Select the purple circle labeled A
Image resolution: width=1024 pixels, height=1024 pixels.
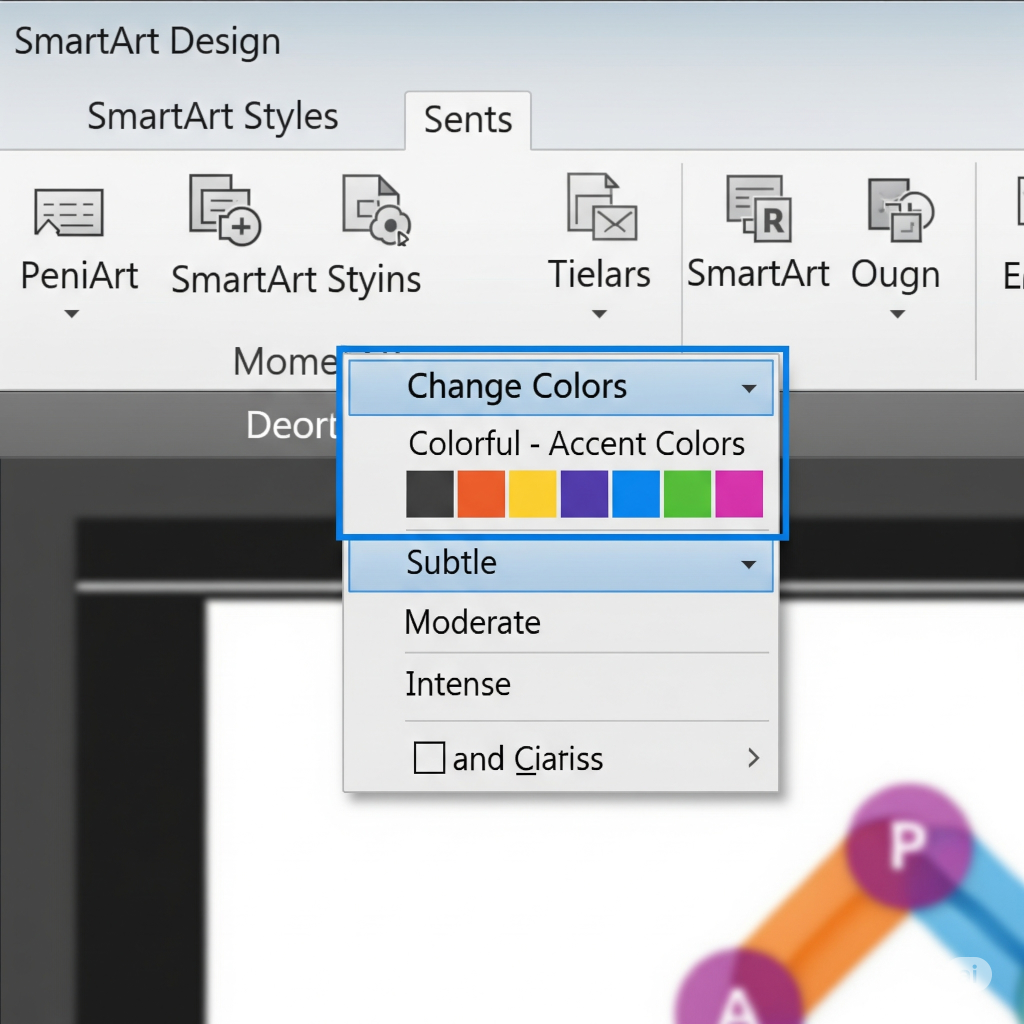[x=736, y=995]
